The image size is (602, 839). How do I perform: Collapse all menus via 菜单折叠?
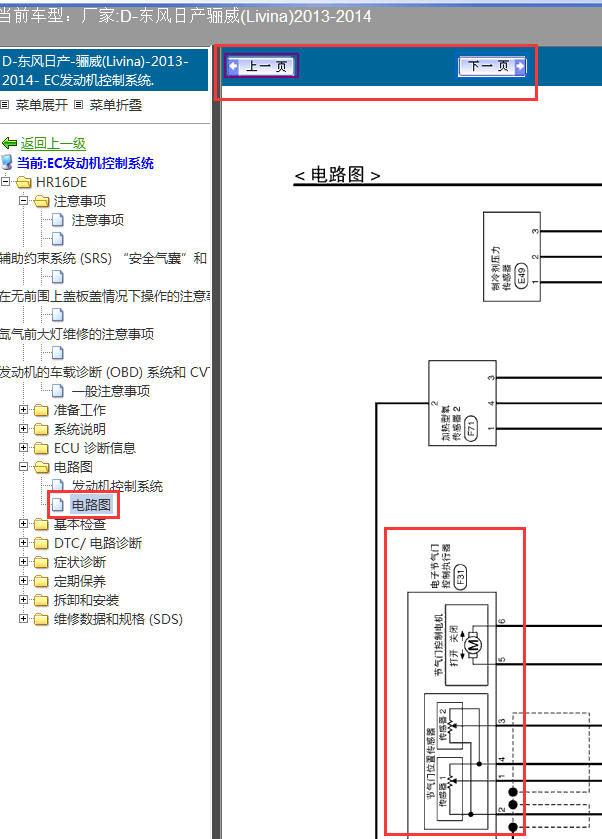[116, 105]
